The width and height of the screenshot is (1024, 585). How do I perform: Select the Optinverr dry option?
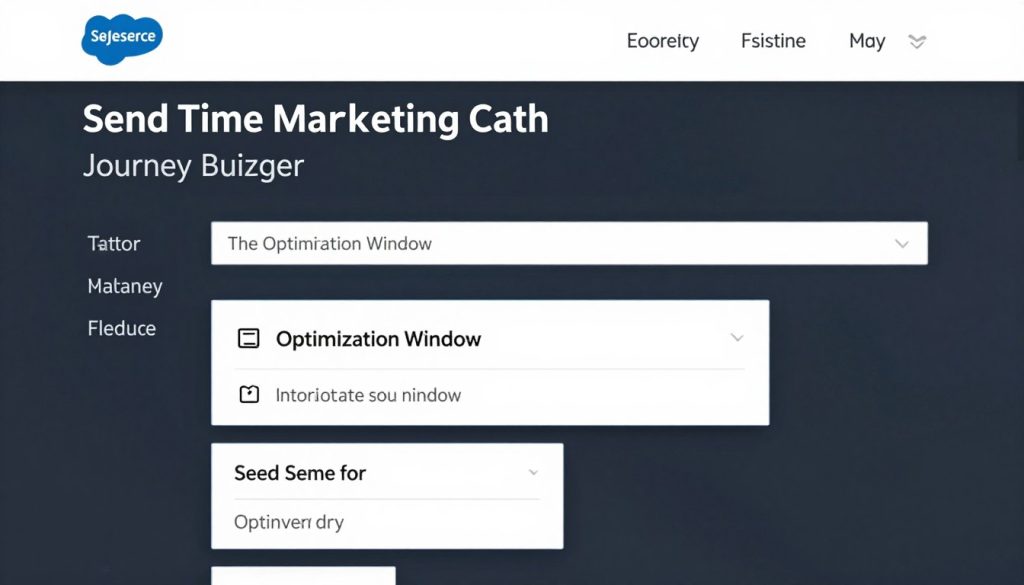pyautogui.click(x=288, y=521)
